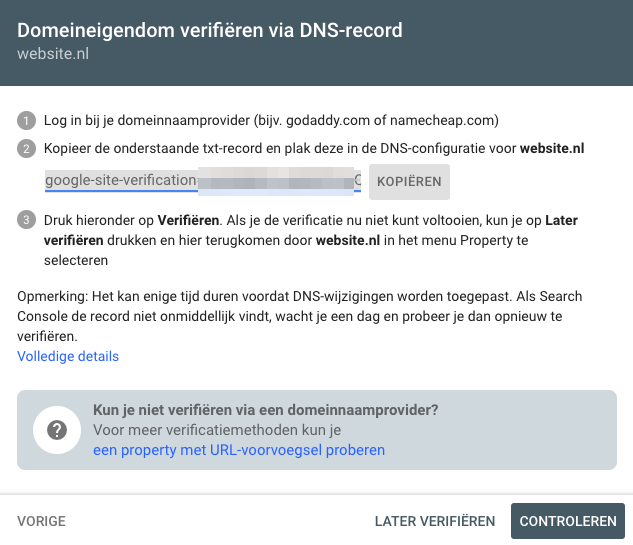Click the step 1 number circle
633x545 pixels.
tap(26, 121)
